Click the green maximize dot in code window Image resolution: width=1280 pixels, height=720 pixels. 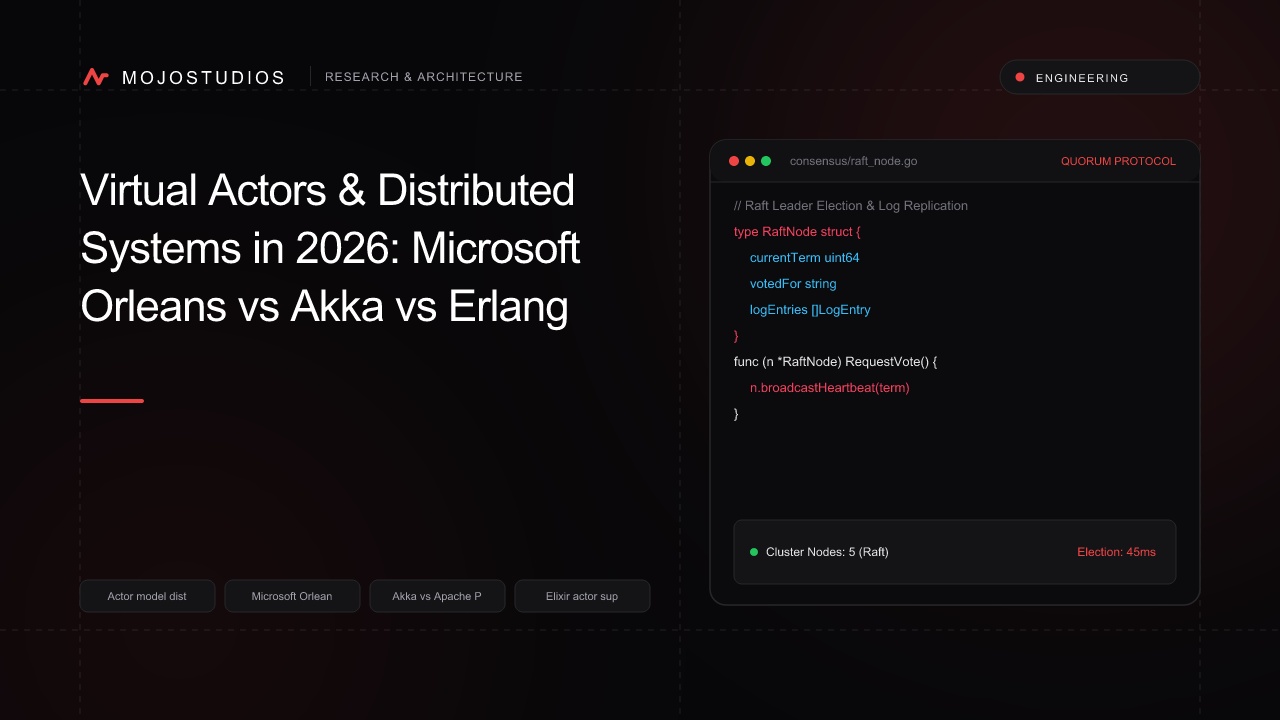(x=766, y=161)
